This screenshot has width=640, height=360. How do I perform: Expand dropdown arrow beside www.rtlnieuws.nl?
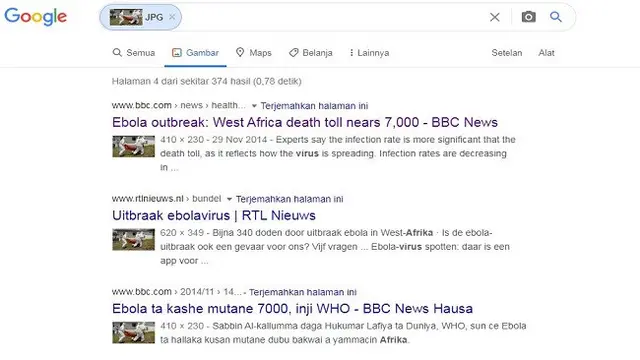229,199
